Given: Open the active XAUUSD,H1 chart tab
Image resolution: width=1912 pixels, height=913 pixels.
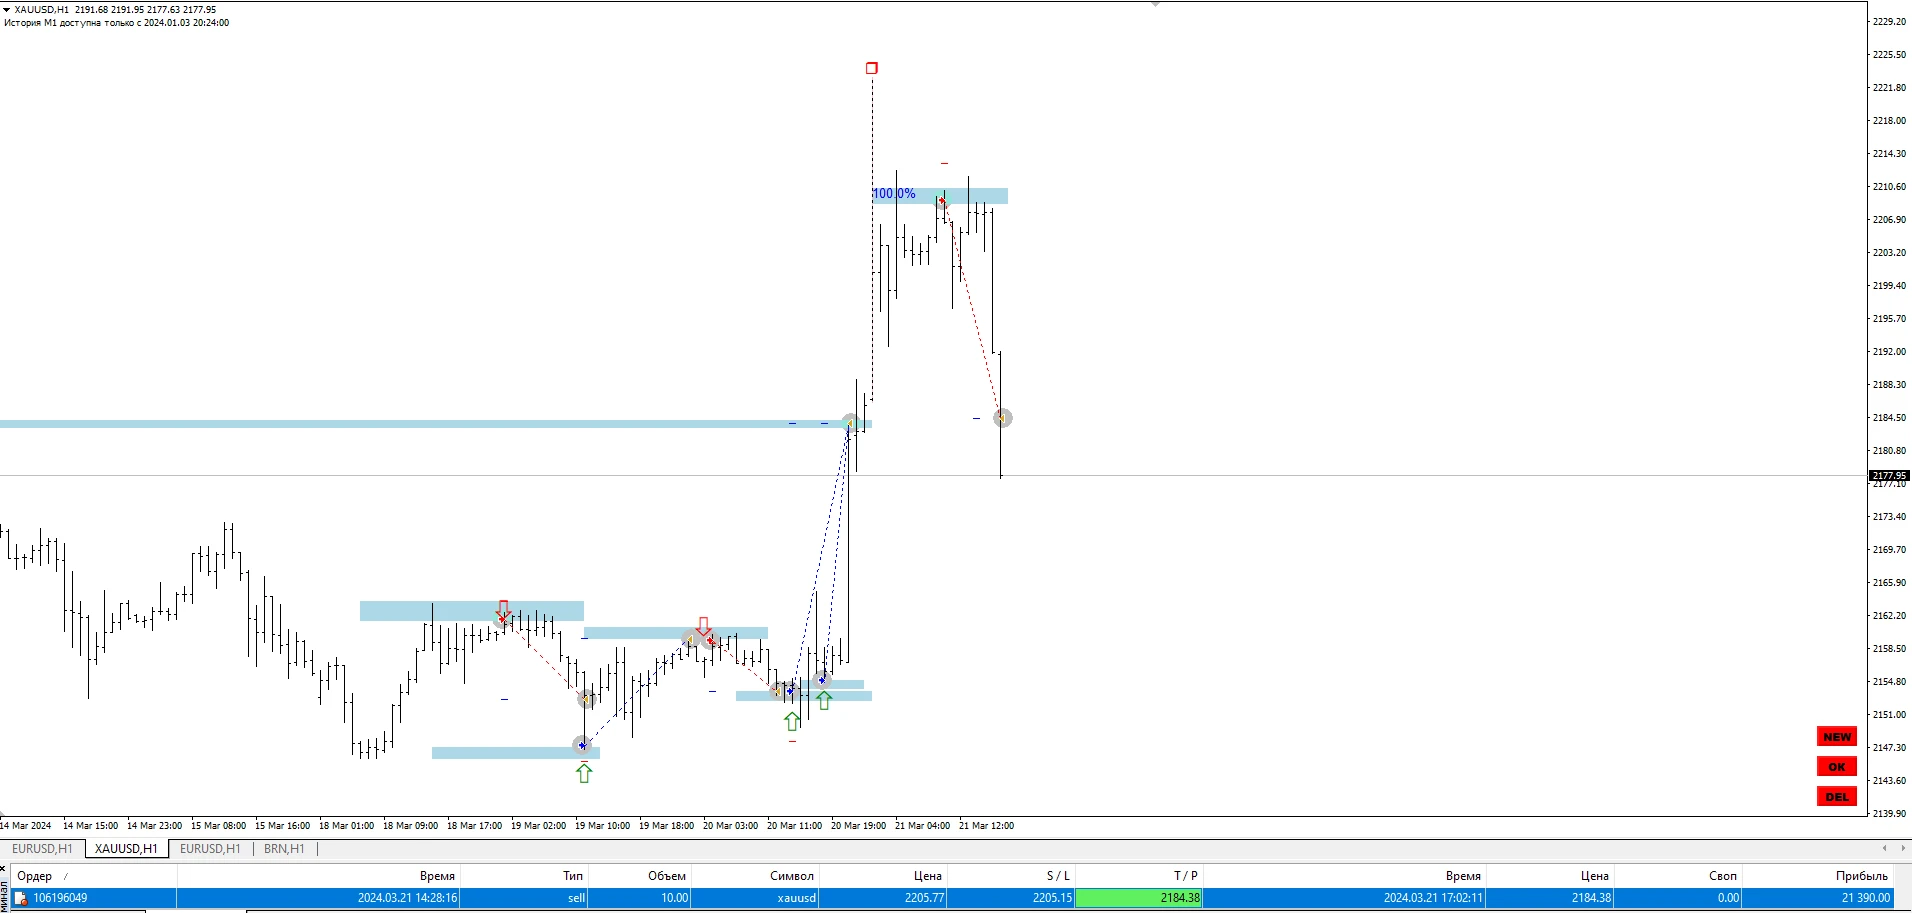Looking at the screenshot, I should tap(126, 849).
